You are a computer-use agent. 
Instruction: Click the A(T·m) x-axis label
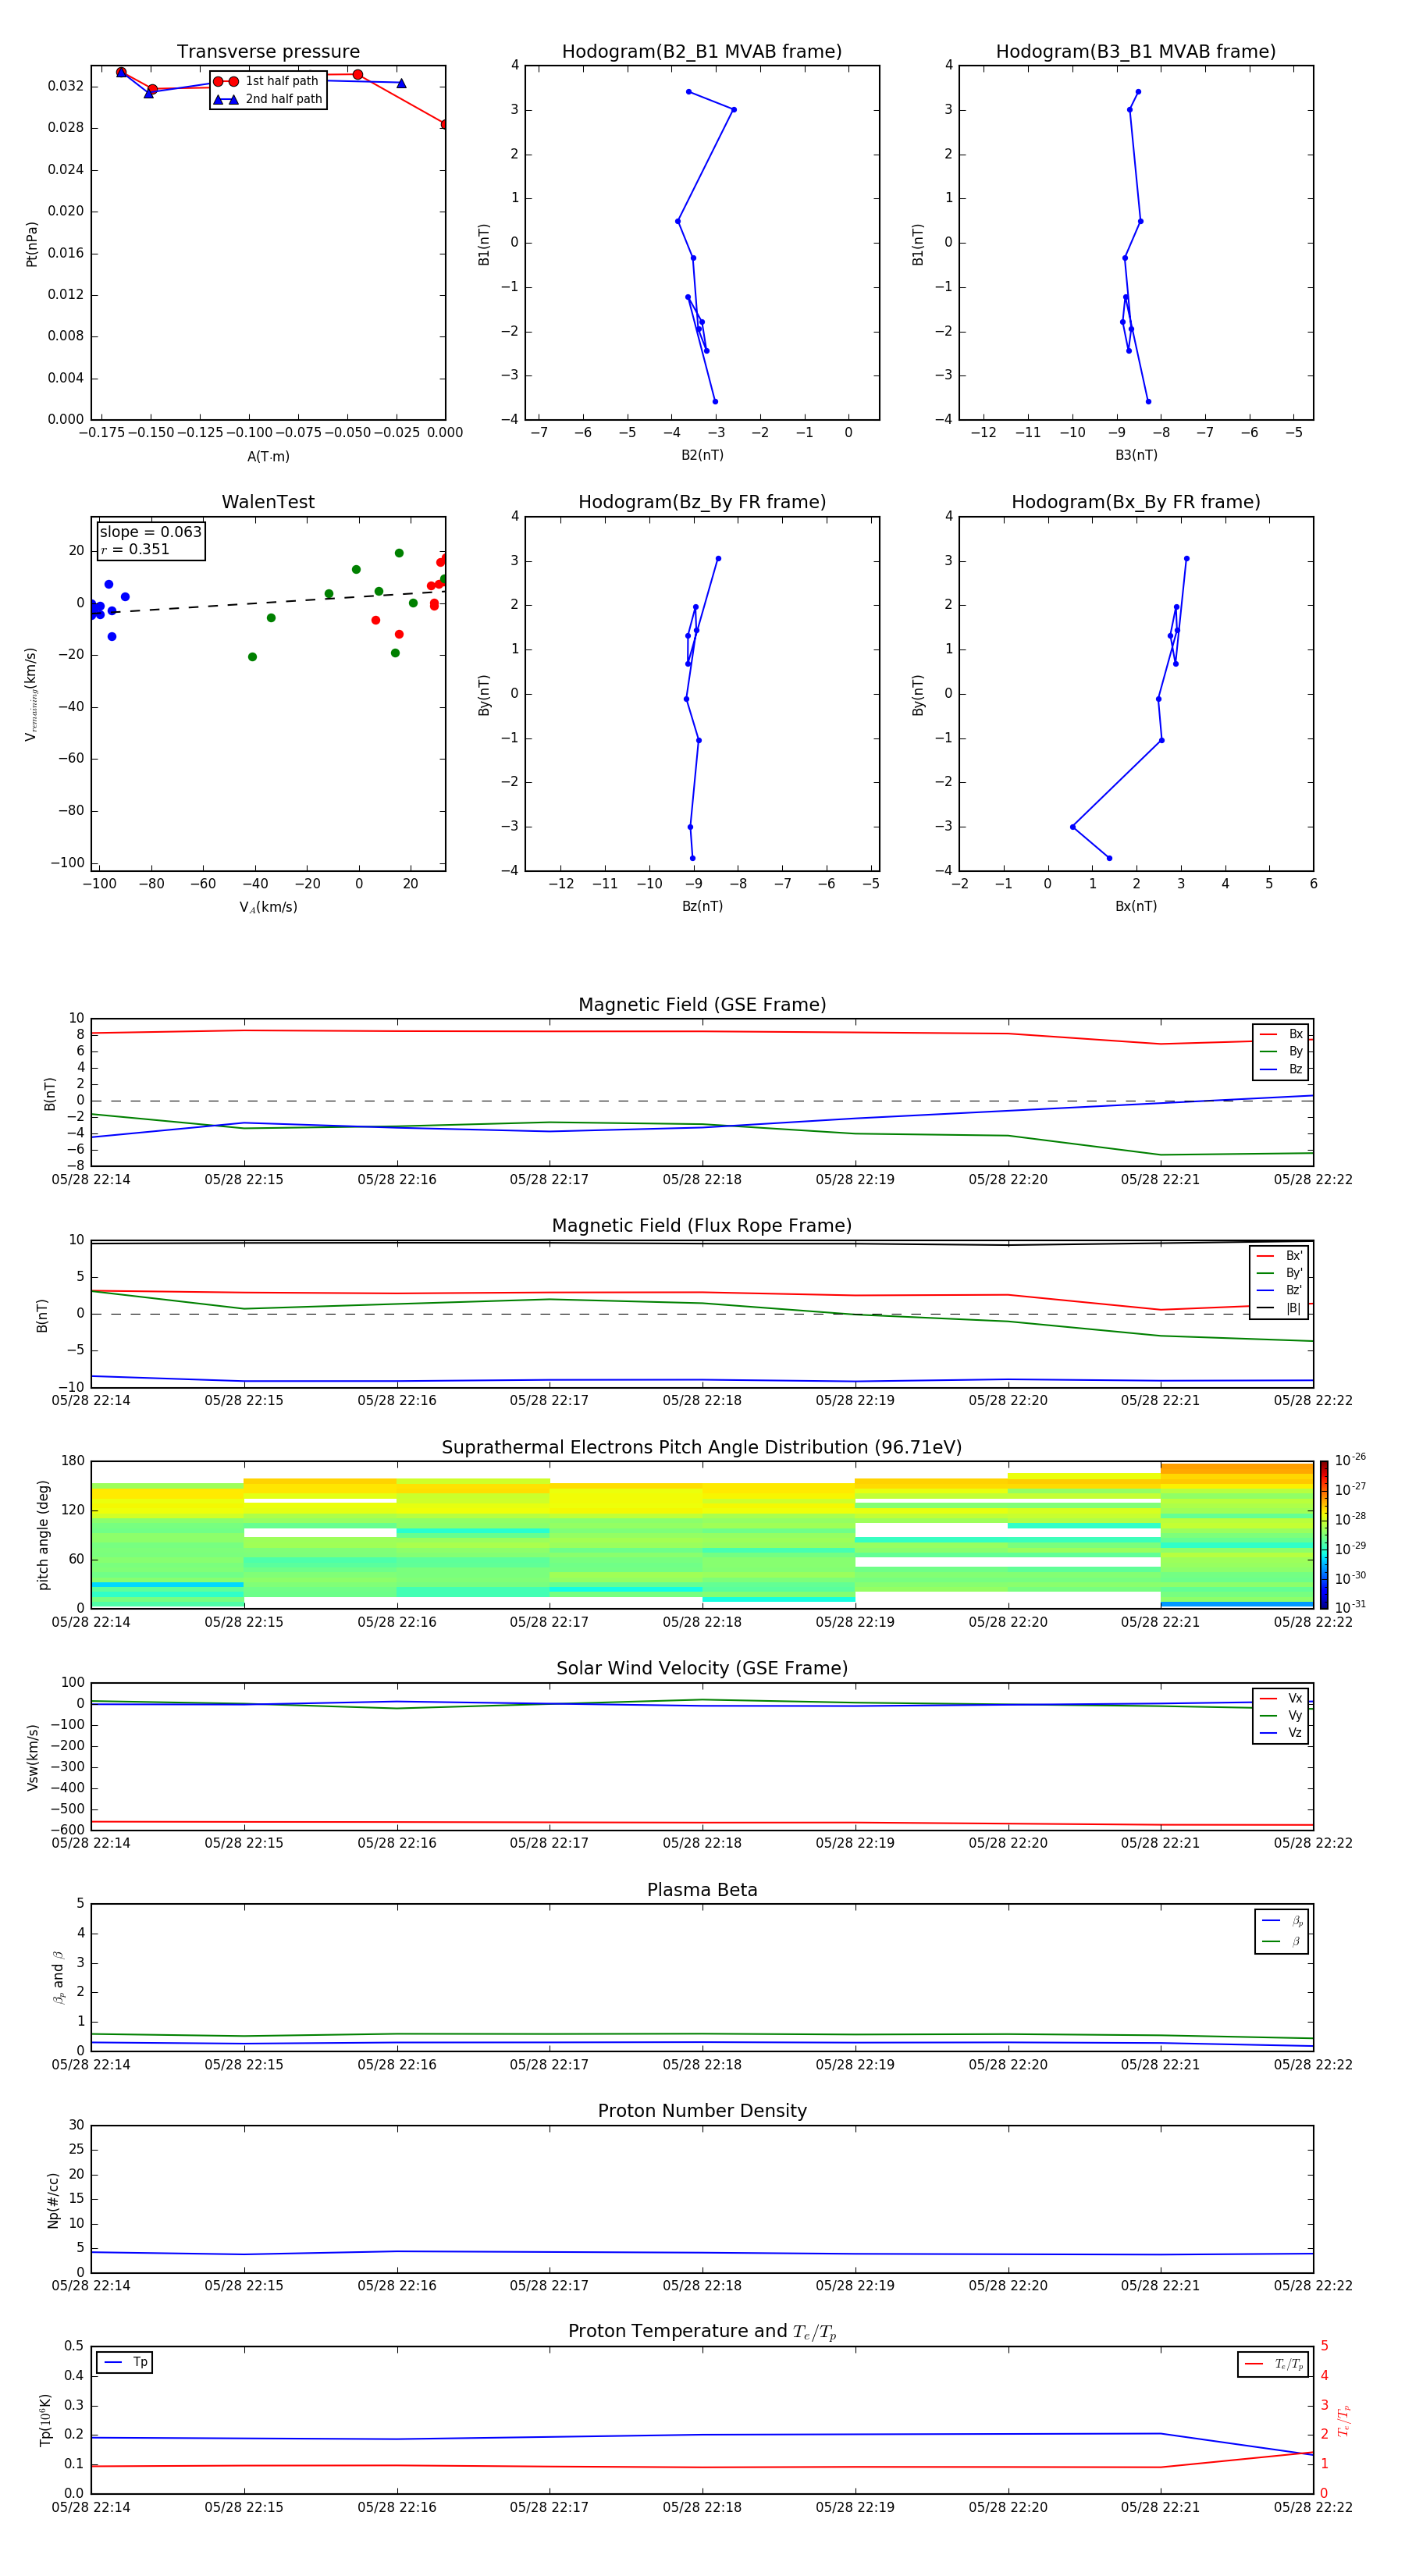pyautogui.click(x=268, y=456)
